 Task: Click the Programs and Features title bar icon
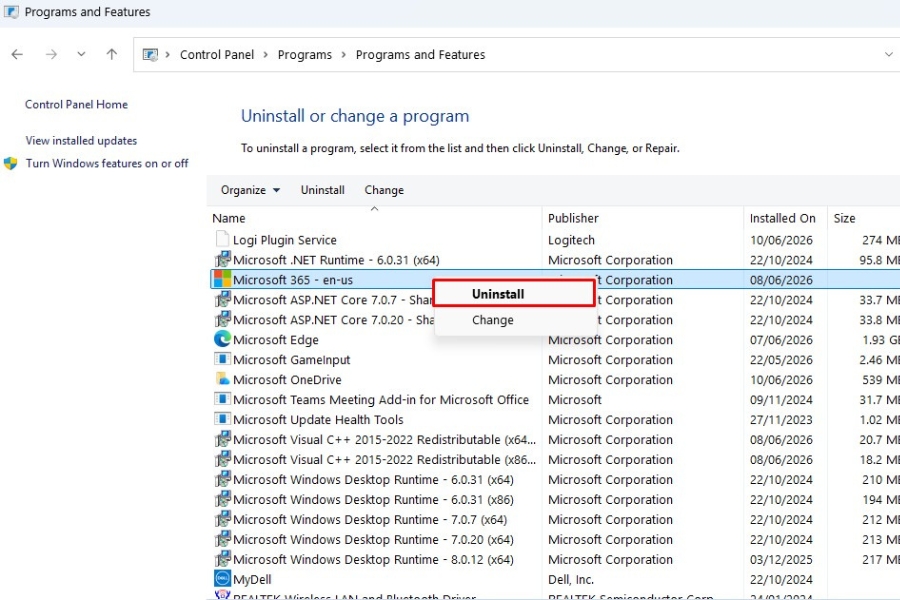tap(11, 11)
